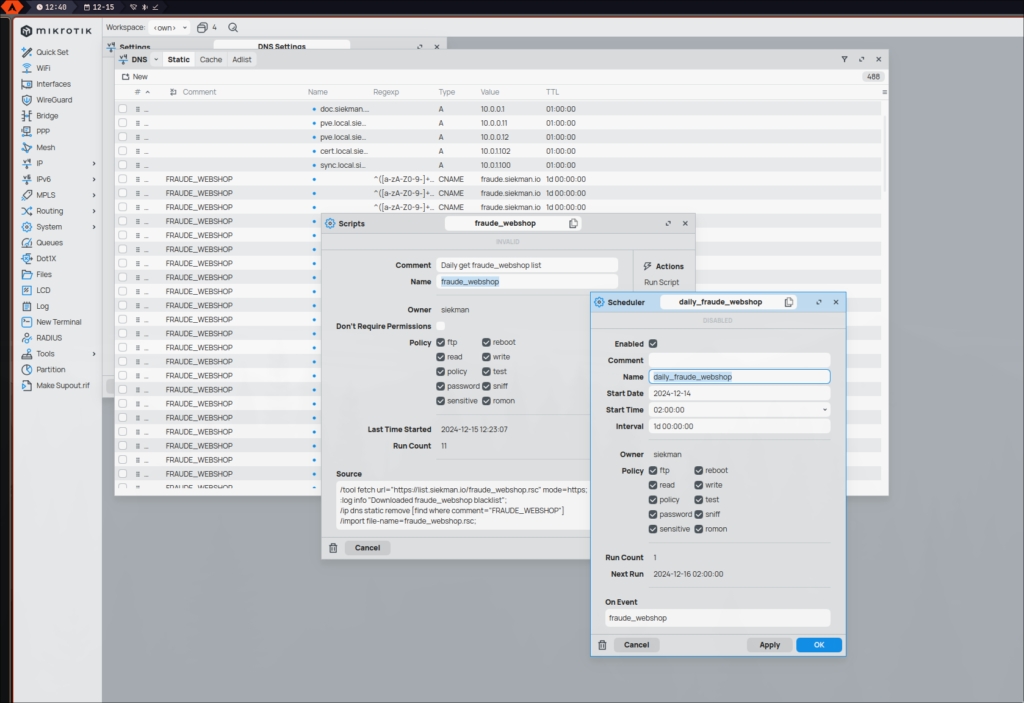Toggle sensitive policy in Scheduler

point(653,529)
